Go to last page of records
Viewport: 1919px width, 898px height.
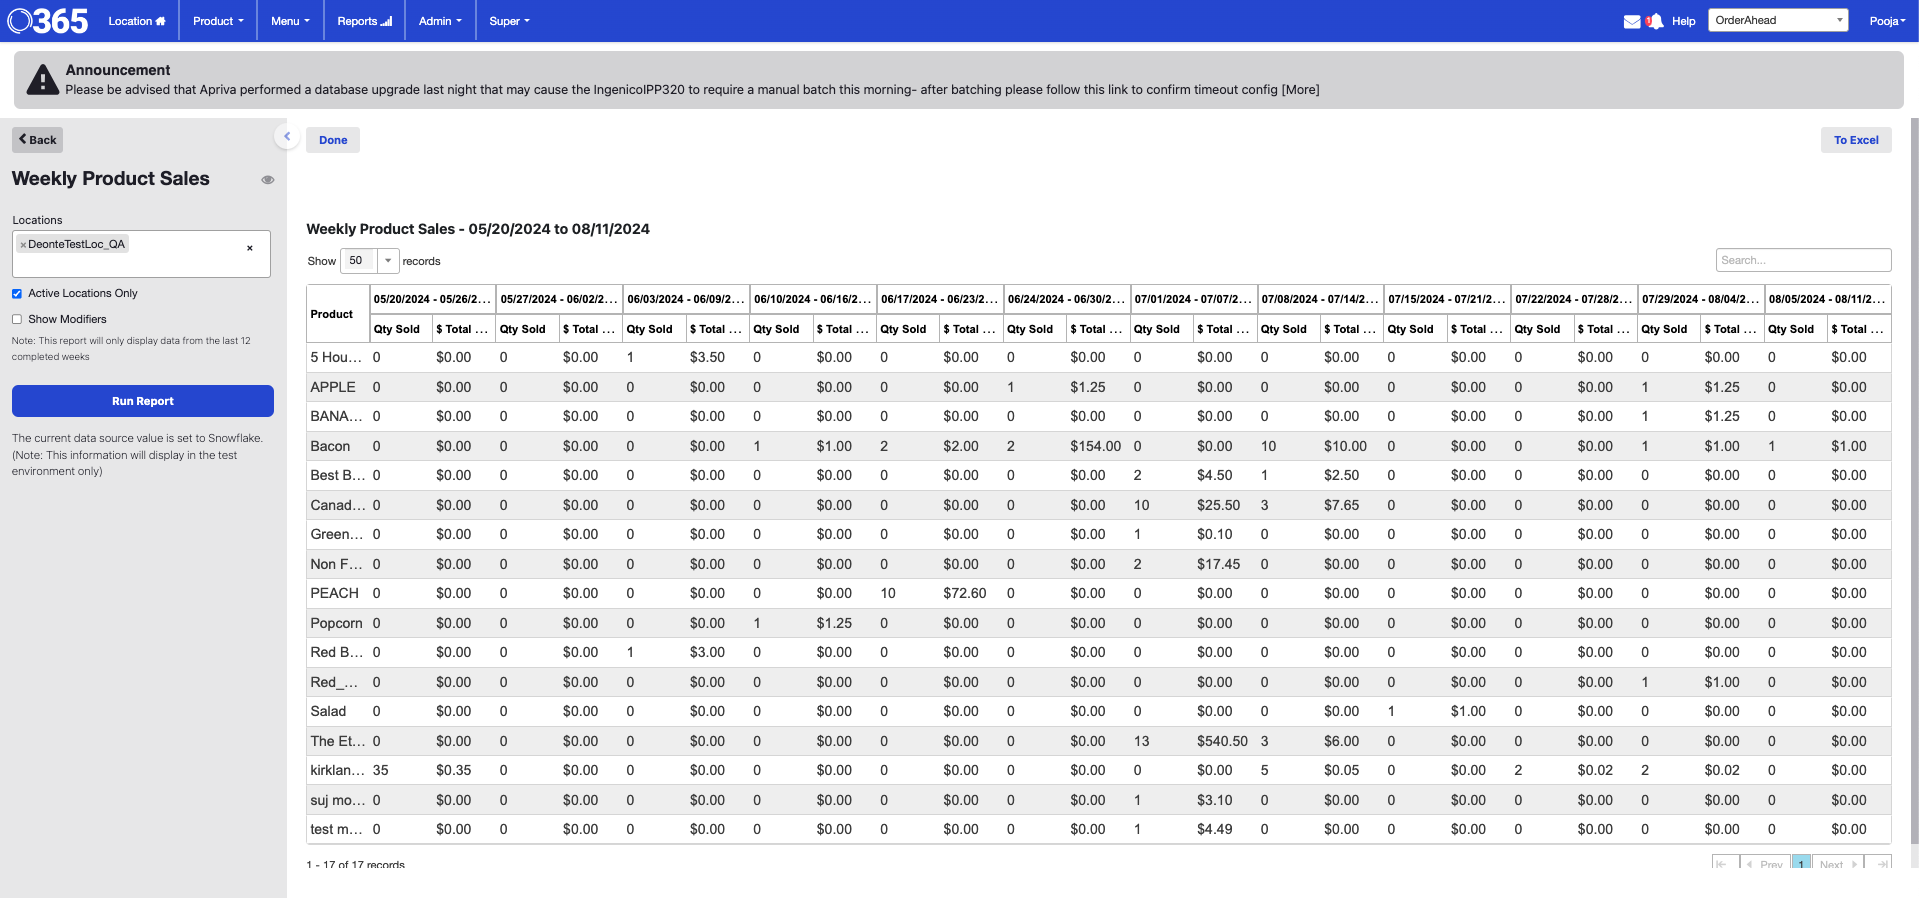1879,864
